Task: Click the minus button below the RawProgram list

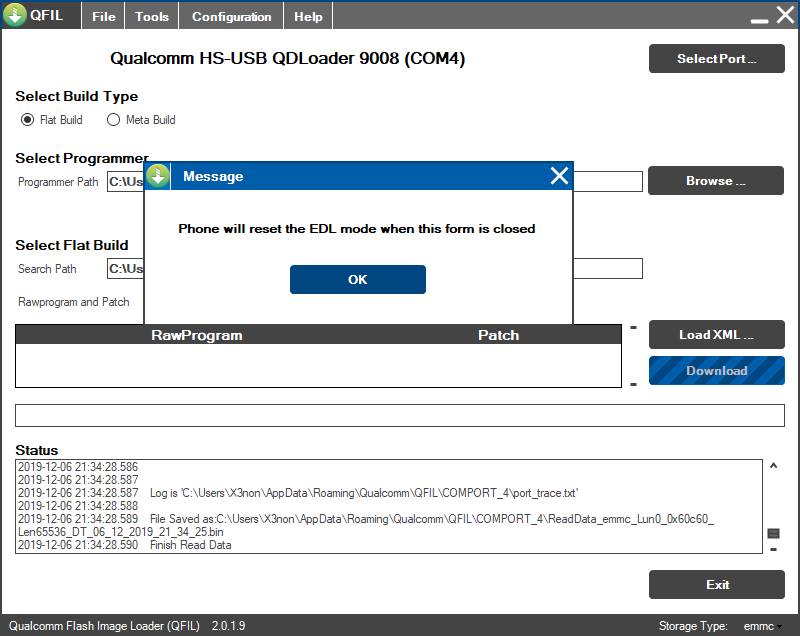Action: (633, 384)
